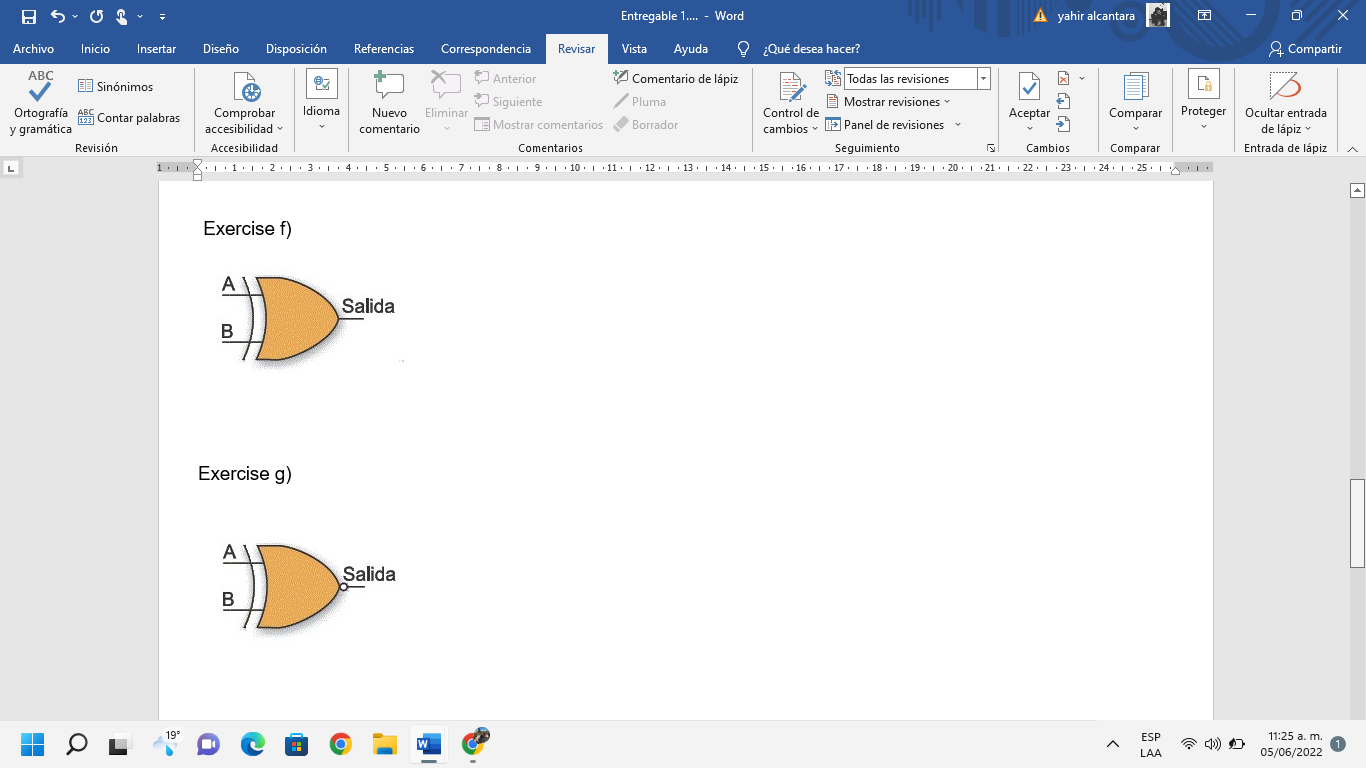
Task: Open Ortografía y gramática check
Action: (41, 103)
